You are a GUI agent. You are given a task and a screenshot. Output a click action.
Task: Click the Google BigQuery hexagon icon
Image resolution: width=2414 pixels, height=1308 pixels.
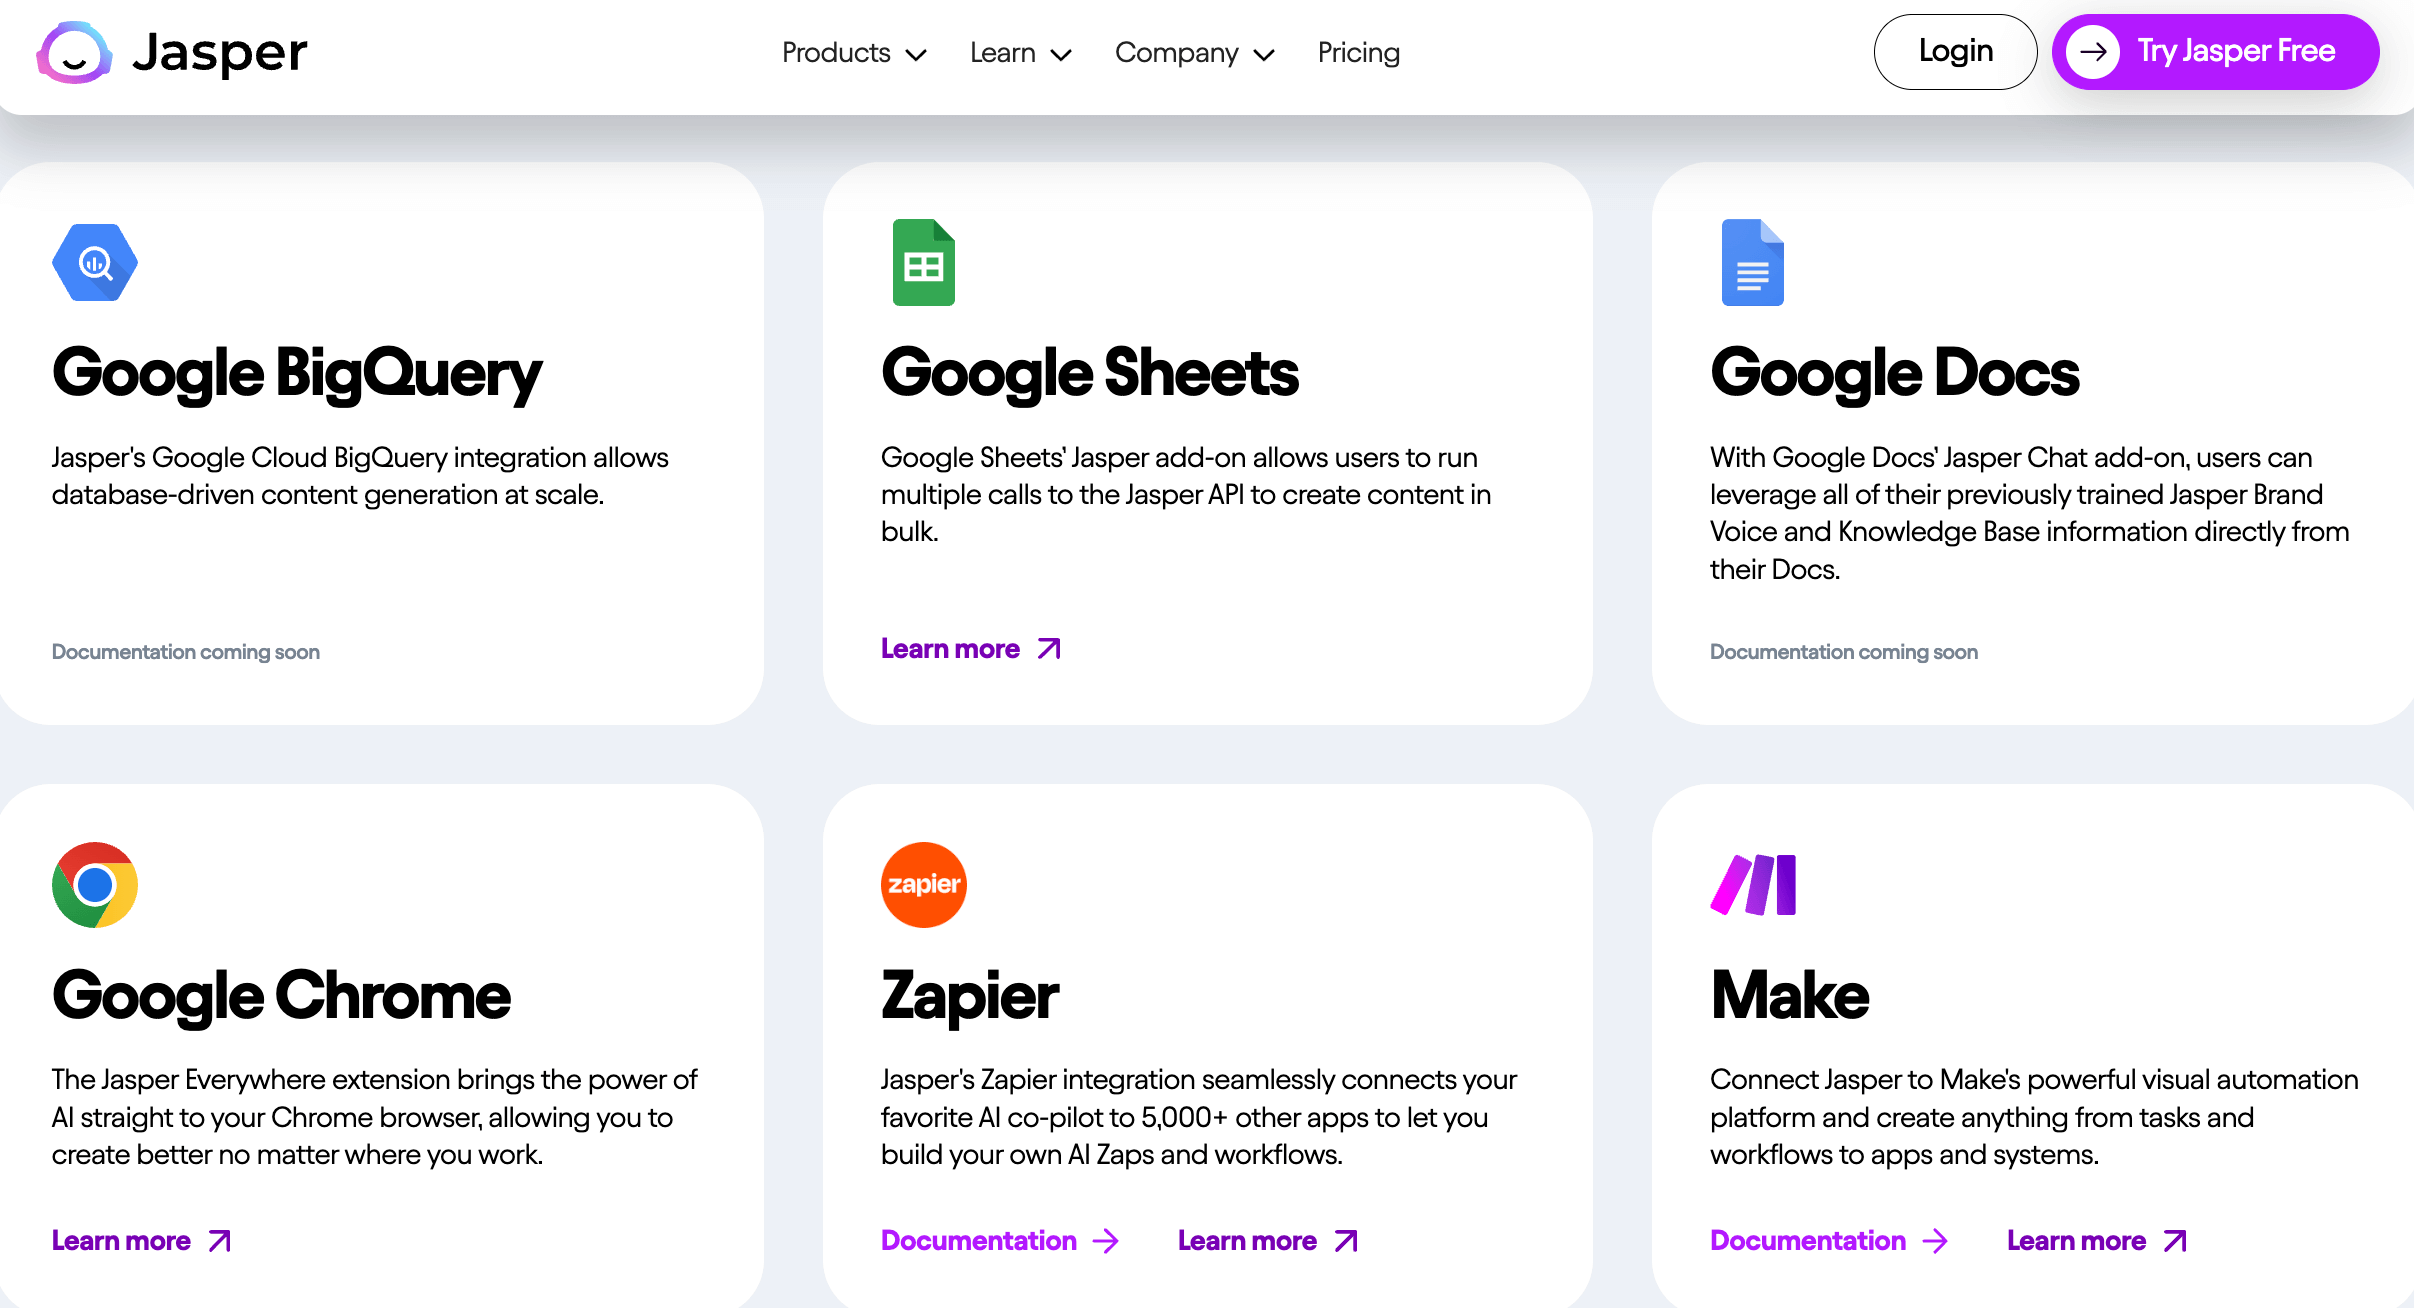(95, 263)
